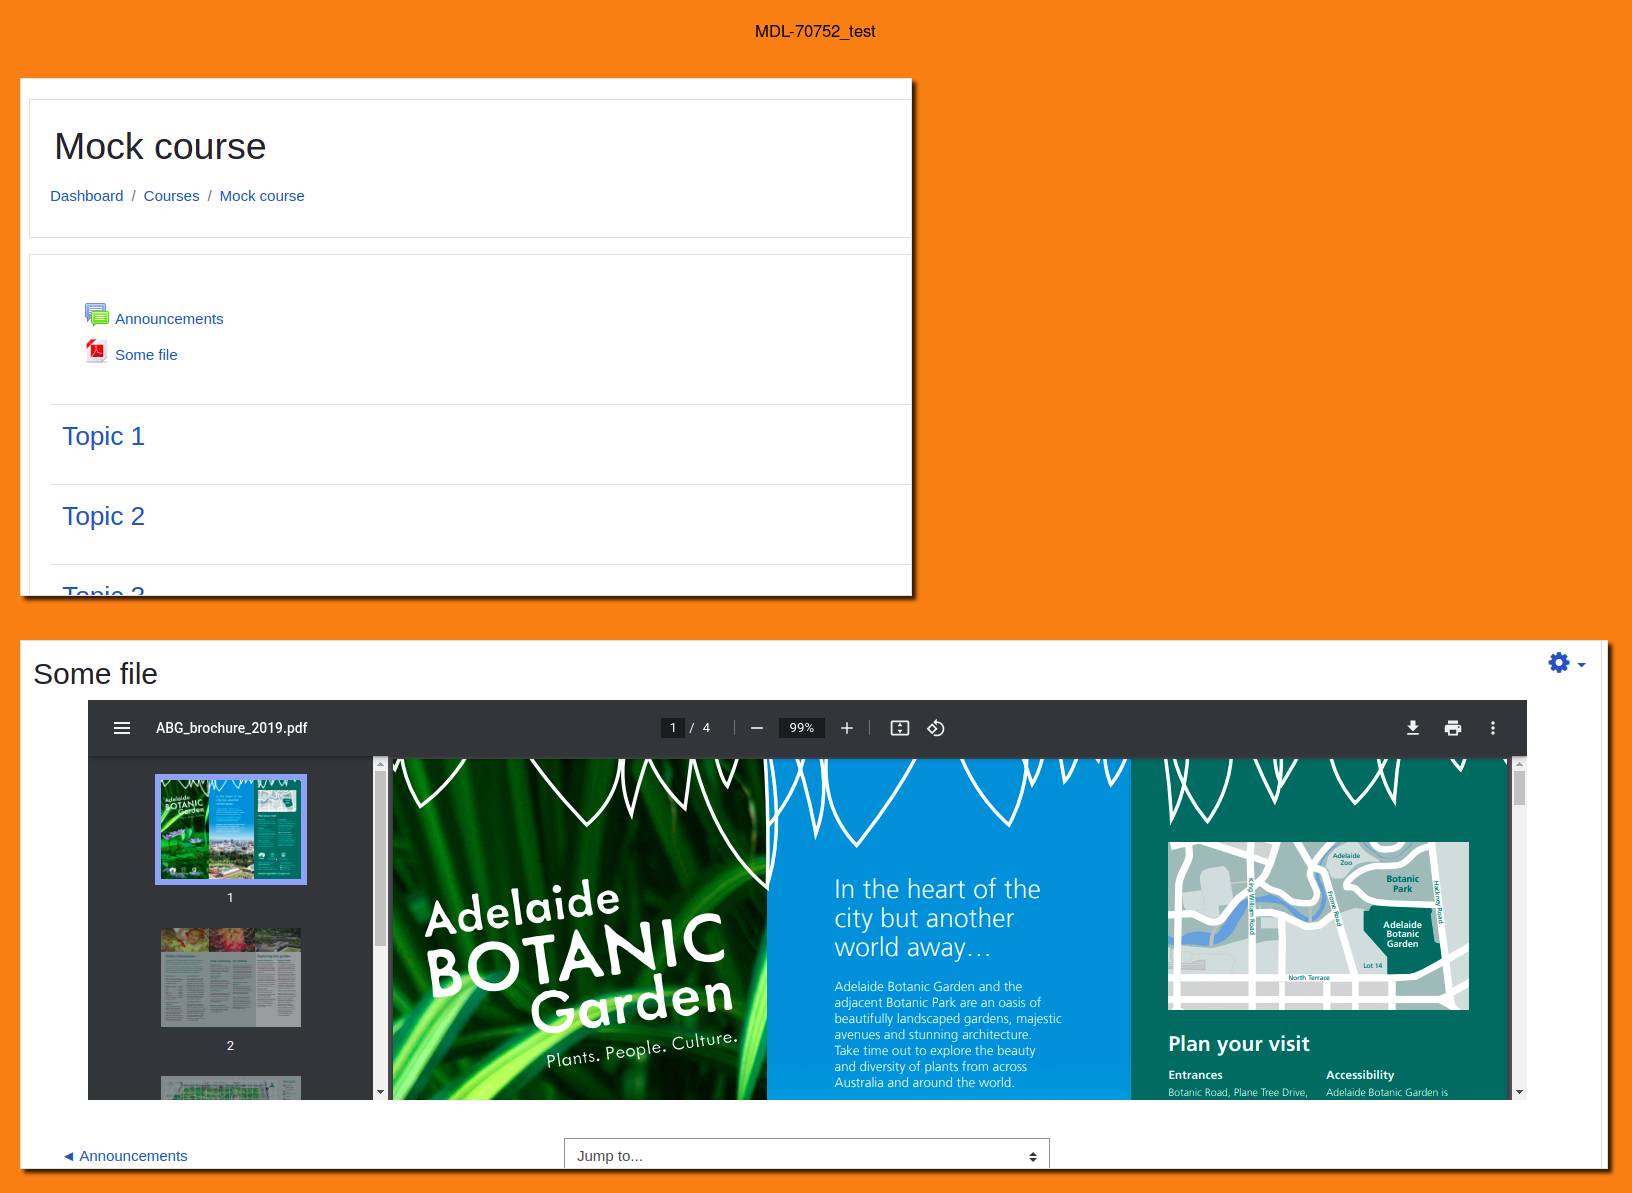Click the fit to page icon
This screenshot has height=1193, width=1632.
(x=900, y=728)
